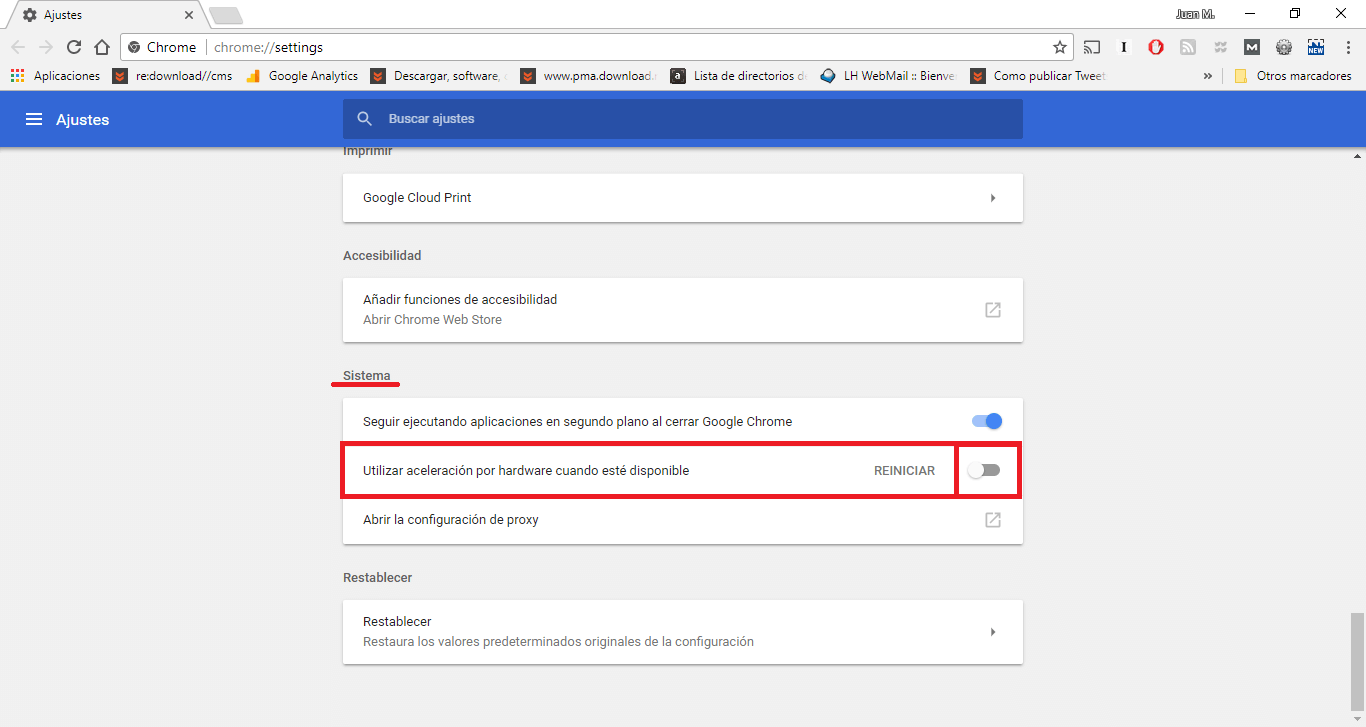
Task: Open the Como publicar Tweet bookmark
Action: coord(1037,76)
